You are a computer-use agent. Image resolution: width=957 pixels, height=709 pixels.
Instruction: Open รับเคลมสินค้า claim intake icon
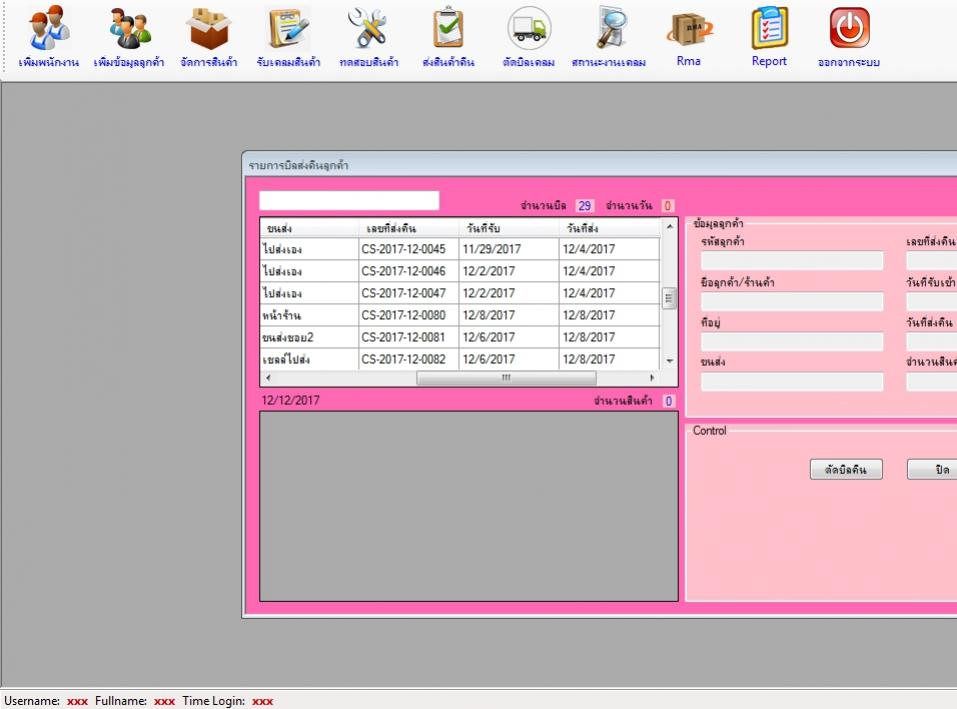pyautogui.click(x=289, y=37)
